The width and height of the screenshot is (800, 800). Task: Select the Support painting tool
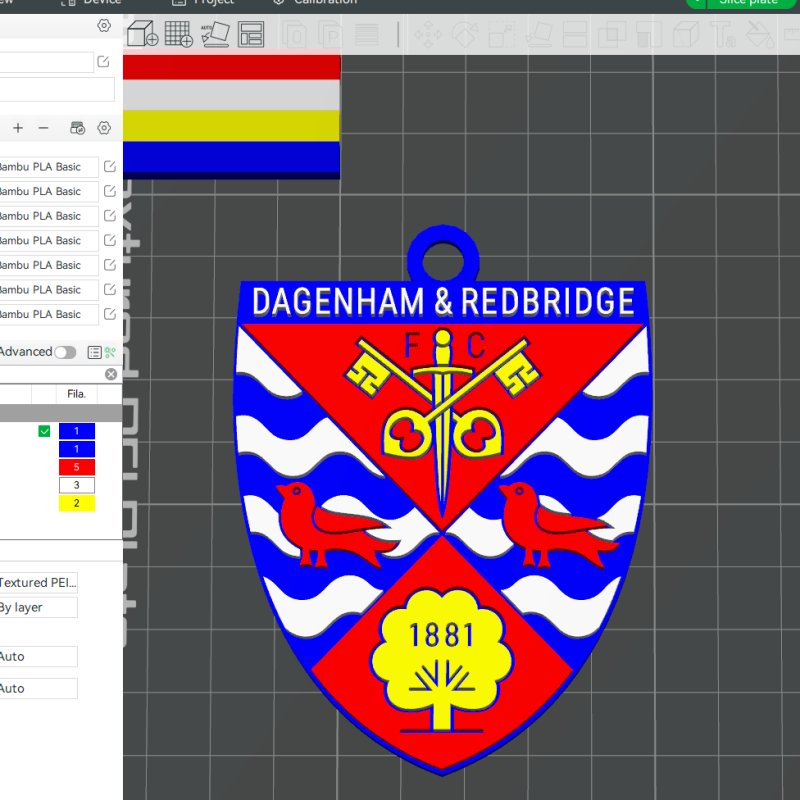pos(649,34)
